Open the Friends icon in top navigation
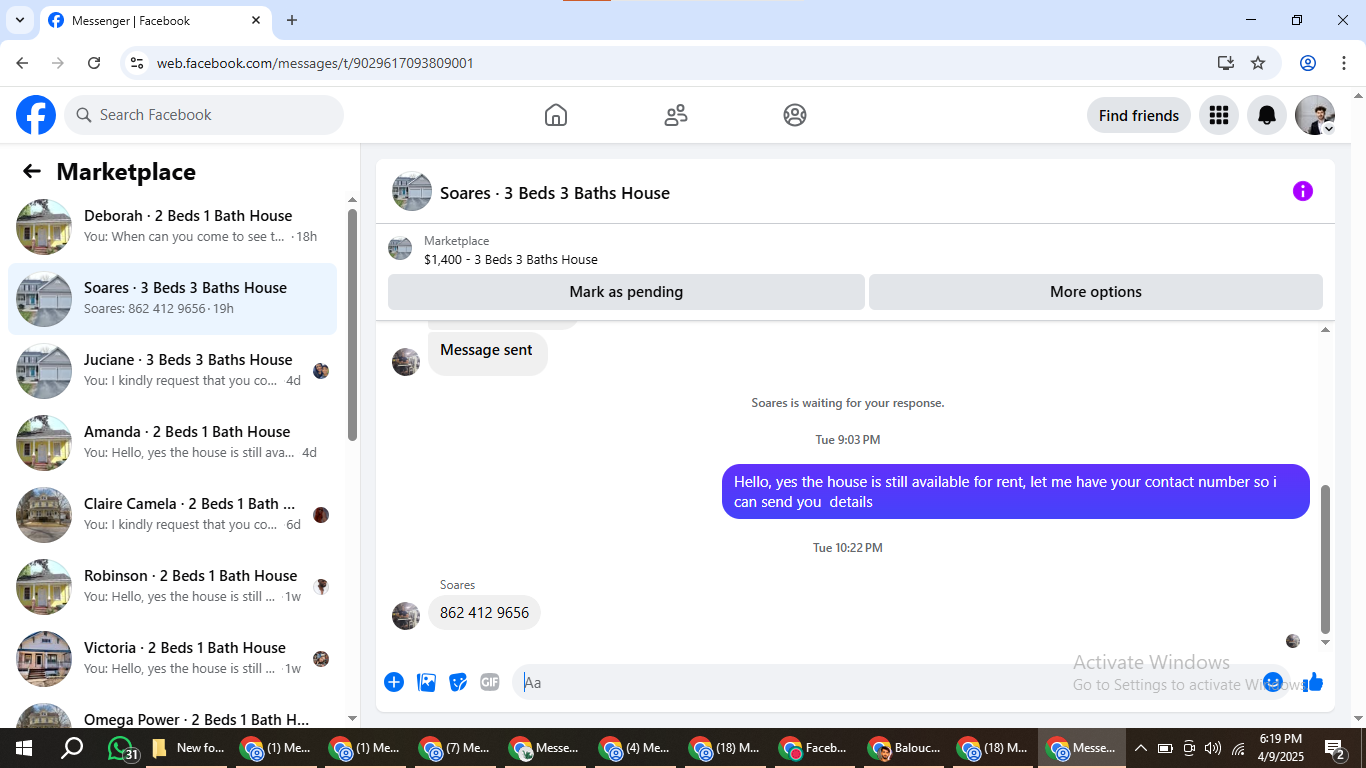The width and height of the screenshot is (1366, 768). click(x=676, y=115)
